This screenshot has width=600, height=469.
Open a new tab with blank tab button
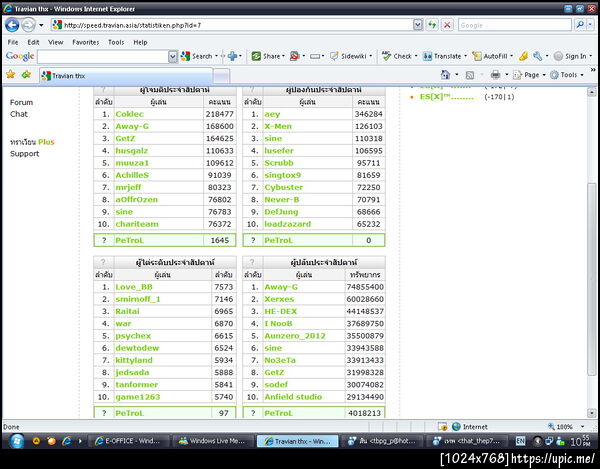(x=221, y=76)
